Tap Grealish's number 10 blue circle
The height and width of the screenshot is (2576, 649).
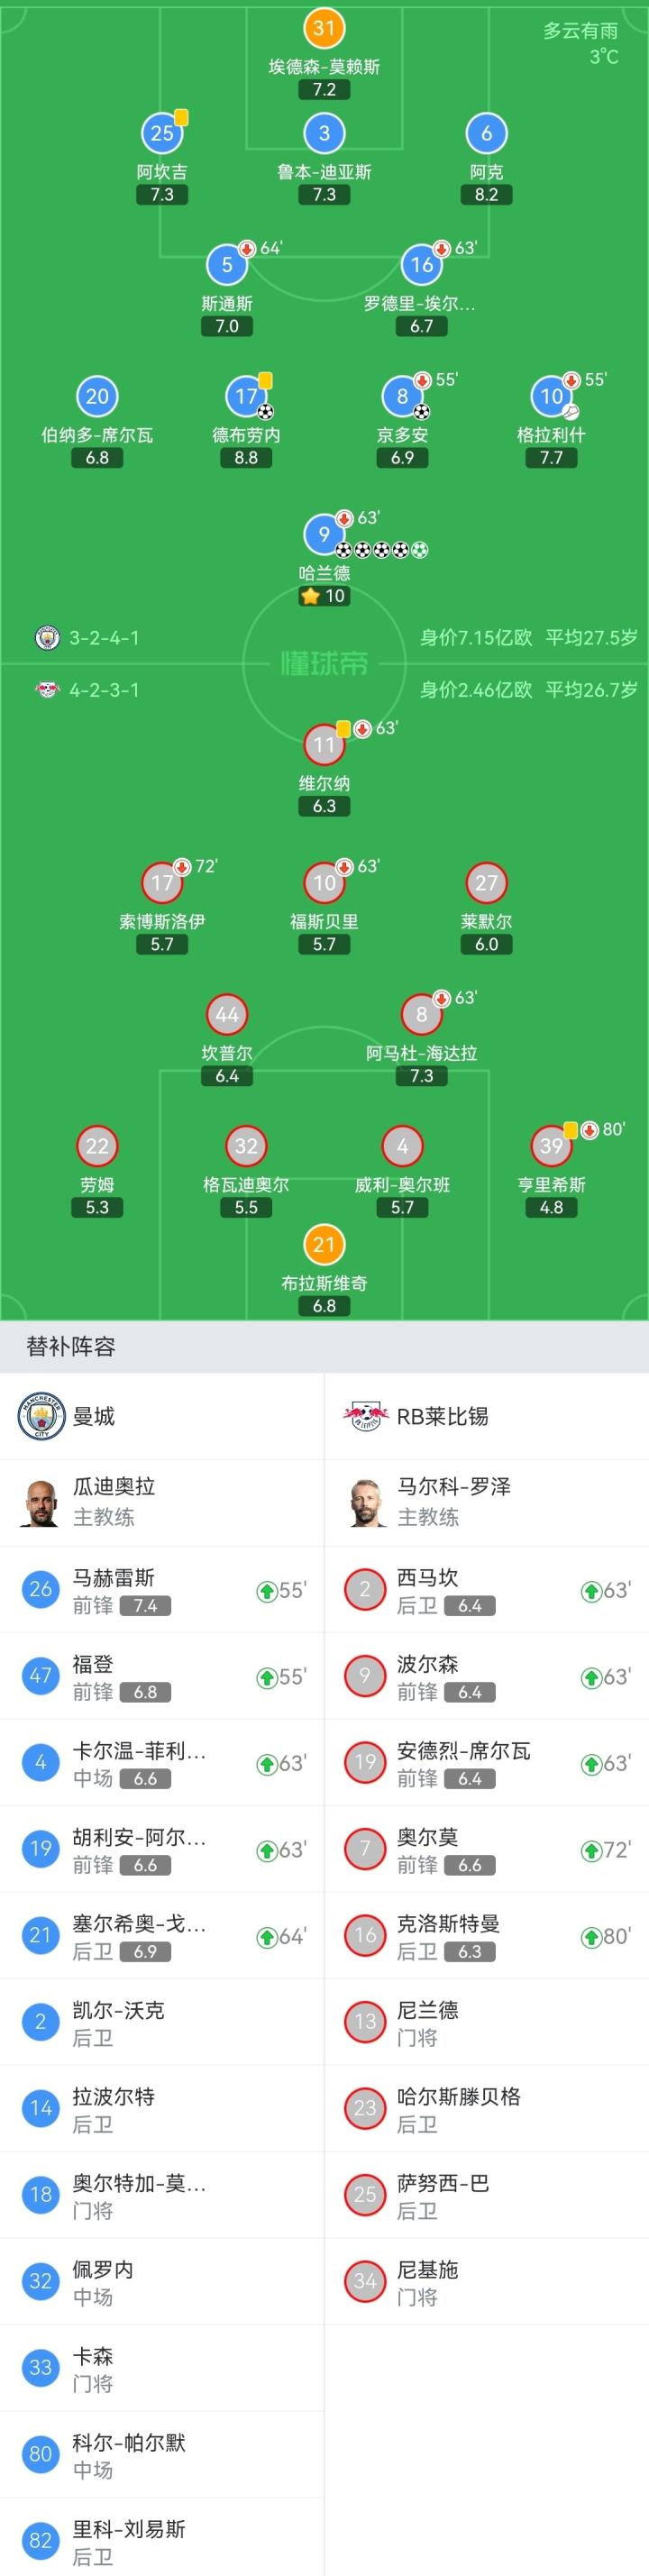(x=551, y=397)
